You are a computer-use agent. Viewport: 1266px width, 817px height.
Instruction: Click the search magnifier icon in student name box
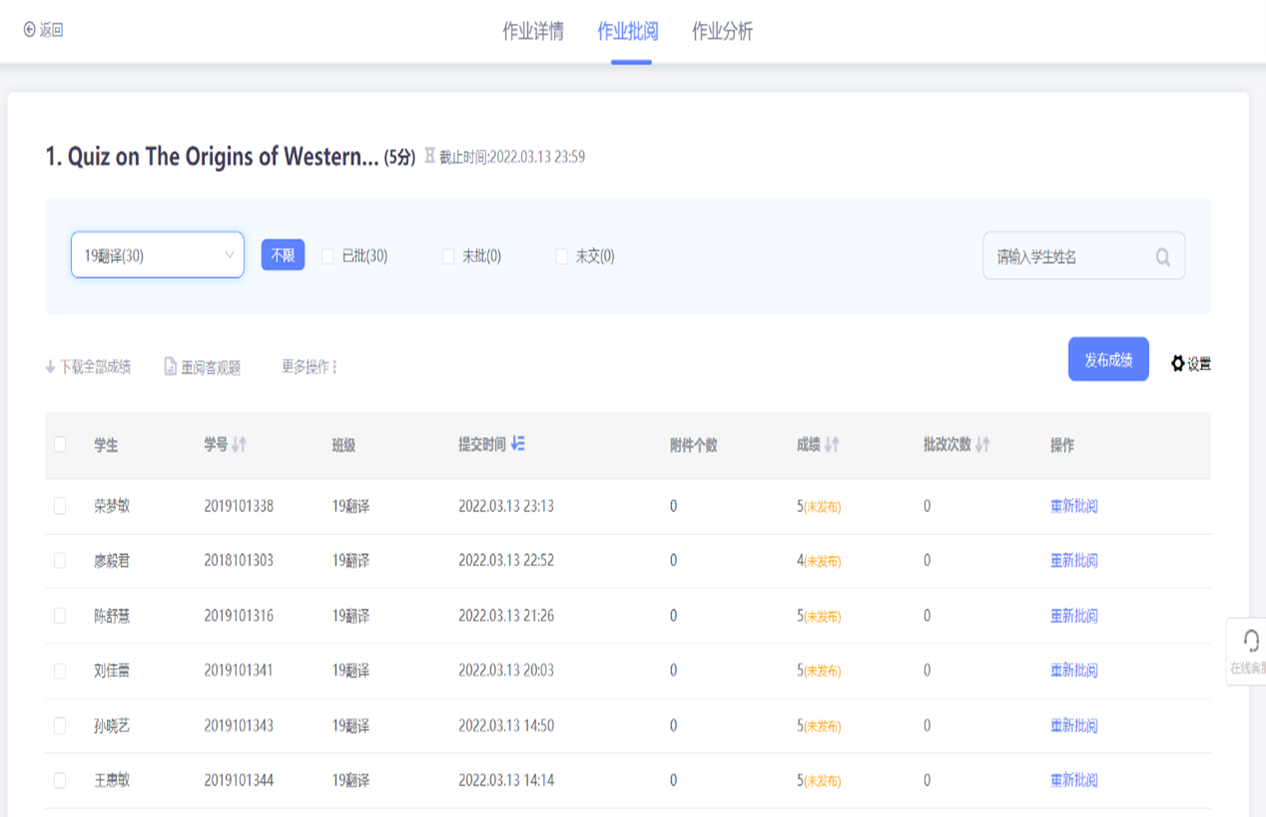[x=1163, y=257]
